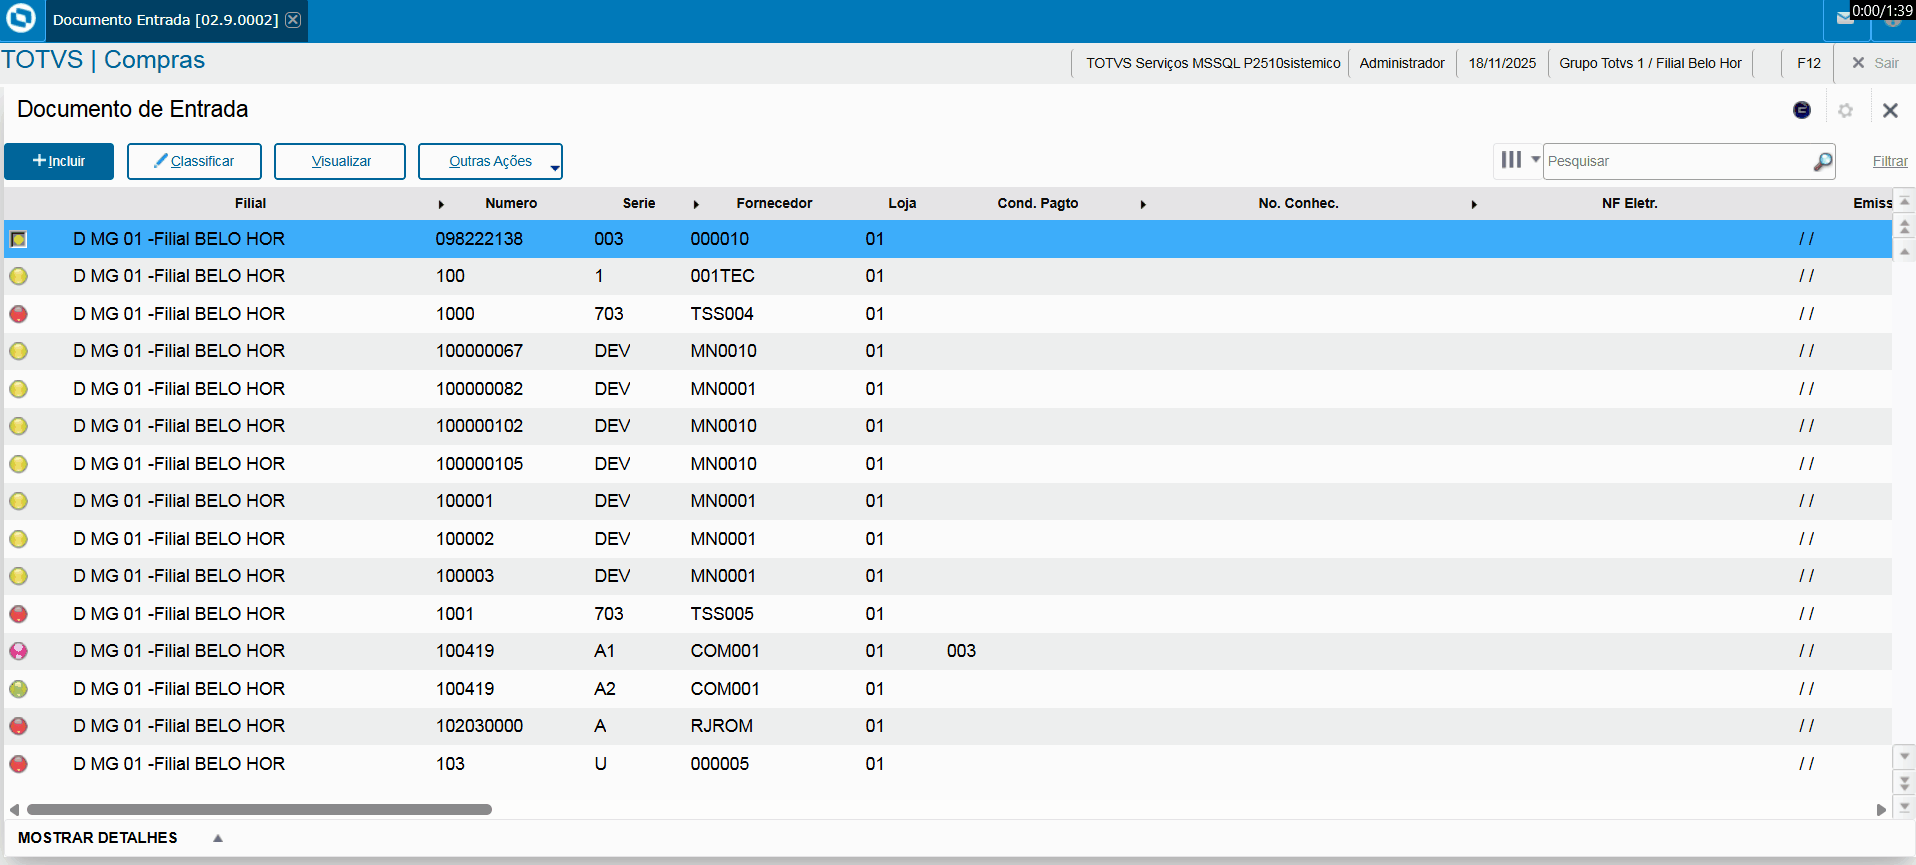Screen dimensions: 1916x865
Task: Click the arrow next to Filial header
Action: point(441,204)
